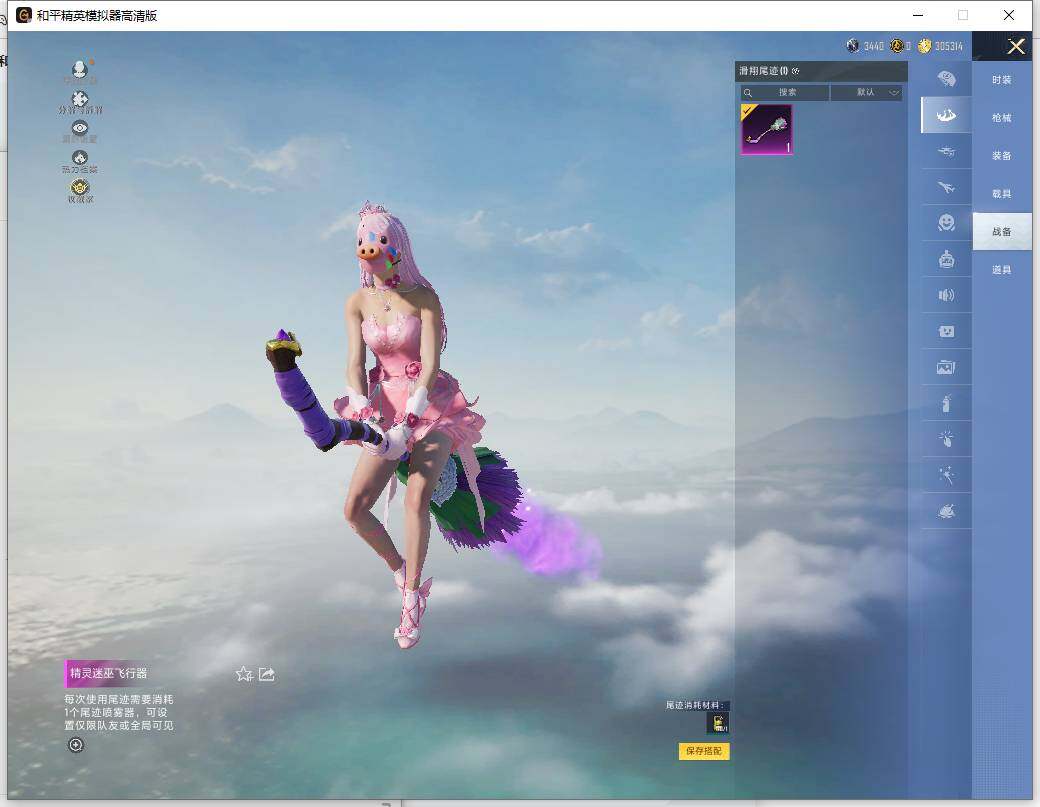
Task: Click the 精灵迷巫飞行器 item name label
Action: (x=109, y=673)
